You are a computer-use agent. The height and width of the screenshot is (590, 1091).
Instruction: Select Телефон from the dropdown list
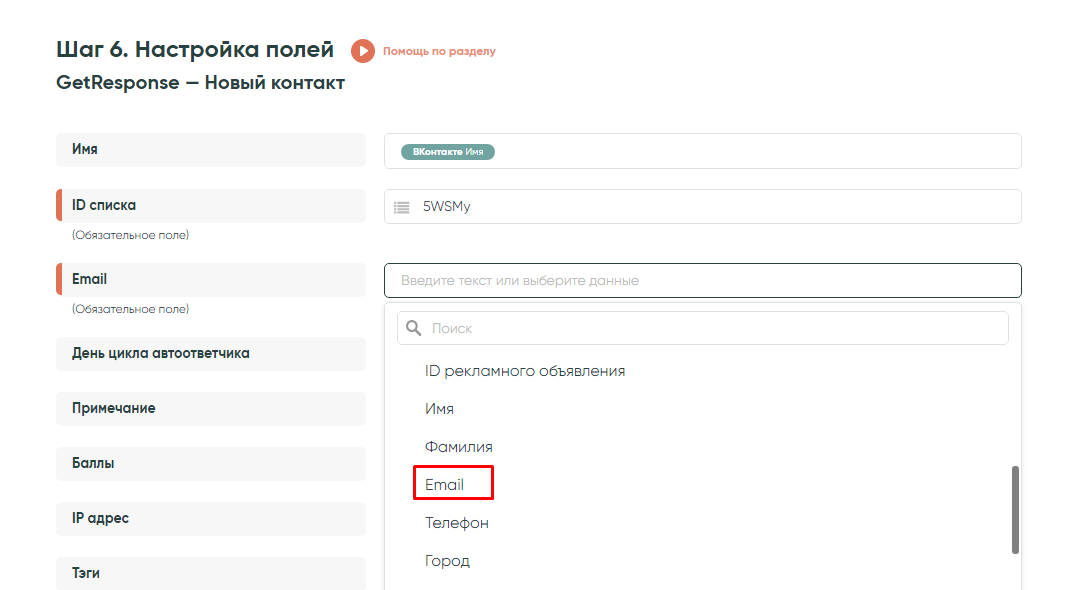point(457,523)
